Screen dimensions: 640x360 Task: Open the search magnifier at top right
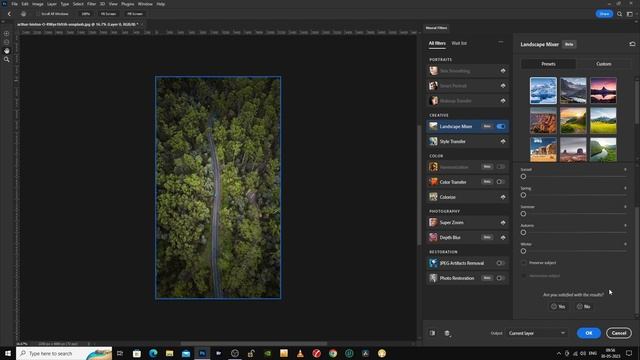coord(620,14)
